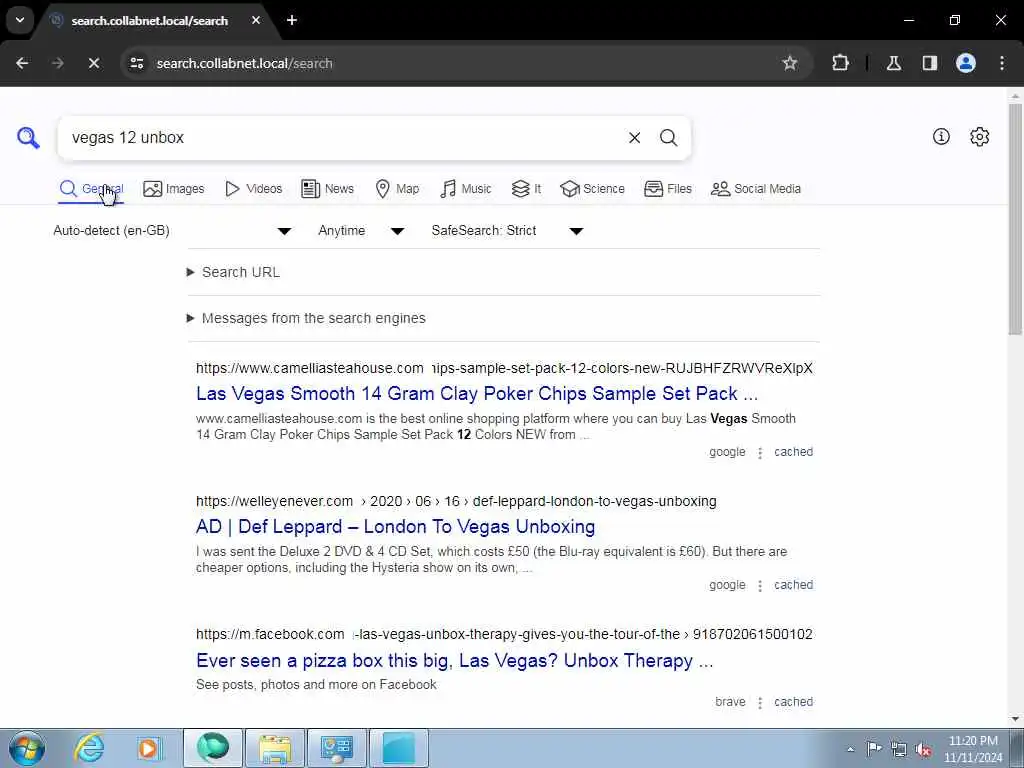Launch Internet Explorer from taskbar

pos(88,748)
